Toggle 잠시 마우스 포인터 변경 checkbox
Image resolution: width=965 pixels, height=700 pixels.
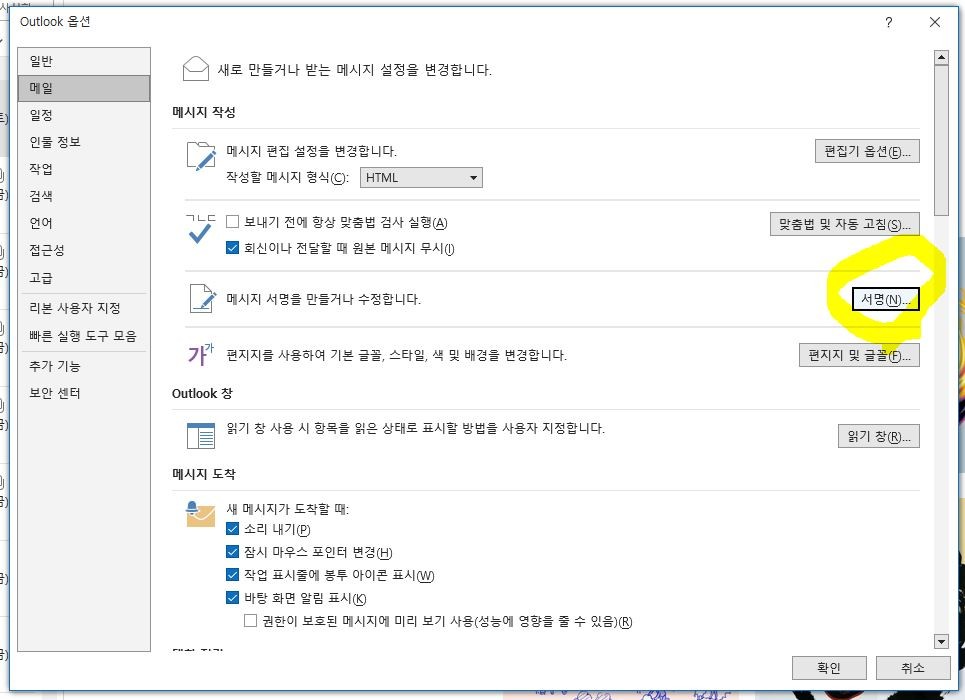(233, 552)
